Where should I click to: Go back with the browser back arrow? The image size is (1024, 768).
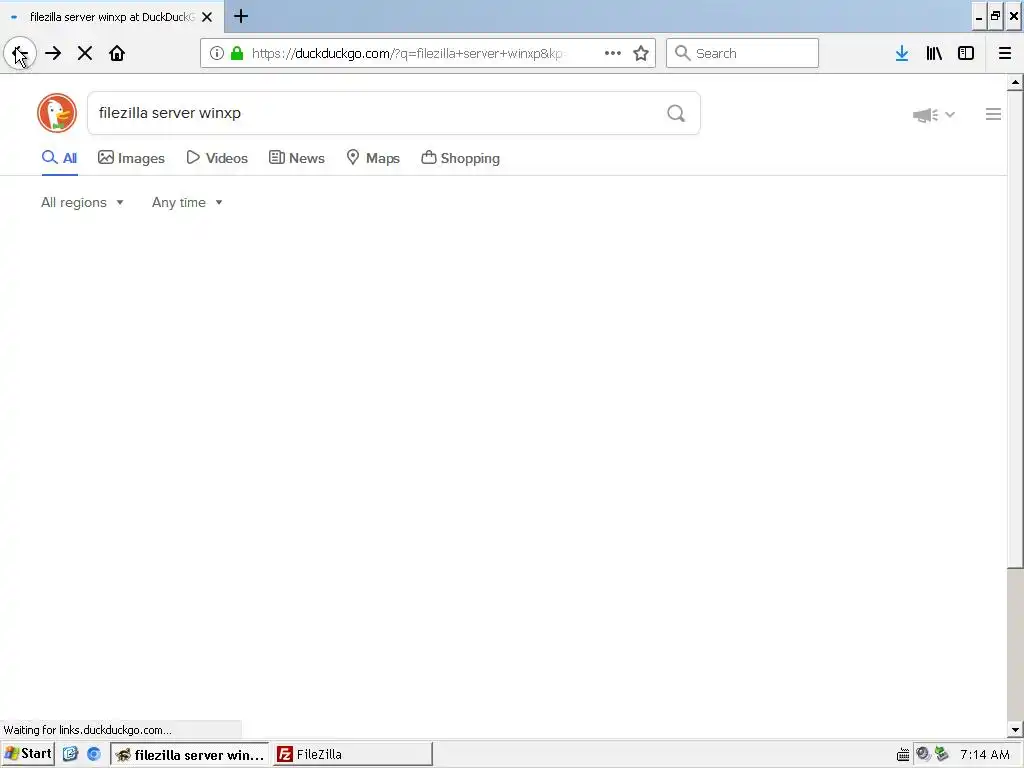coord(20,54)
